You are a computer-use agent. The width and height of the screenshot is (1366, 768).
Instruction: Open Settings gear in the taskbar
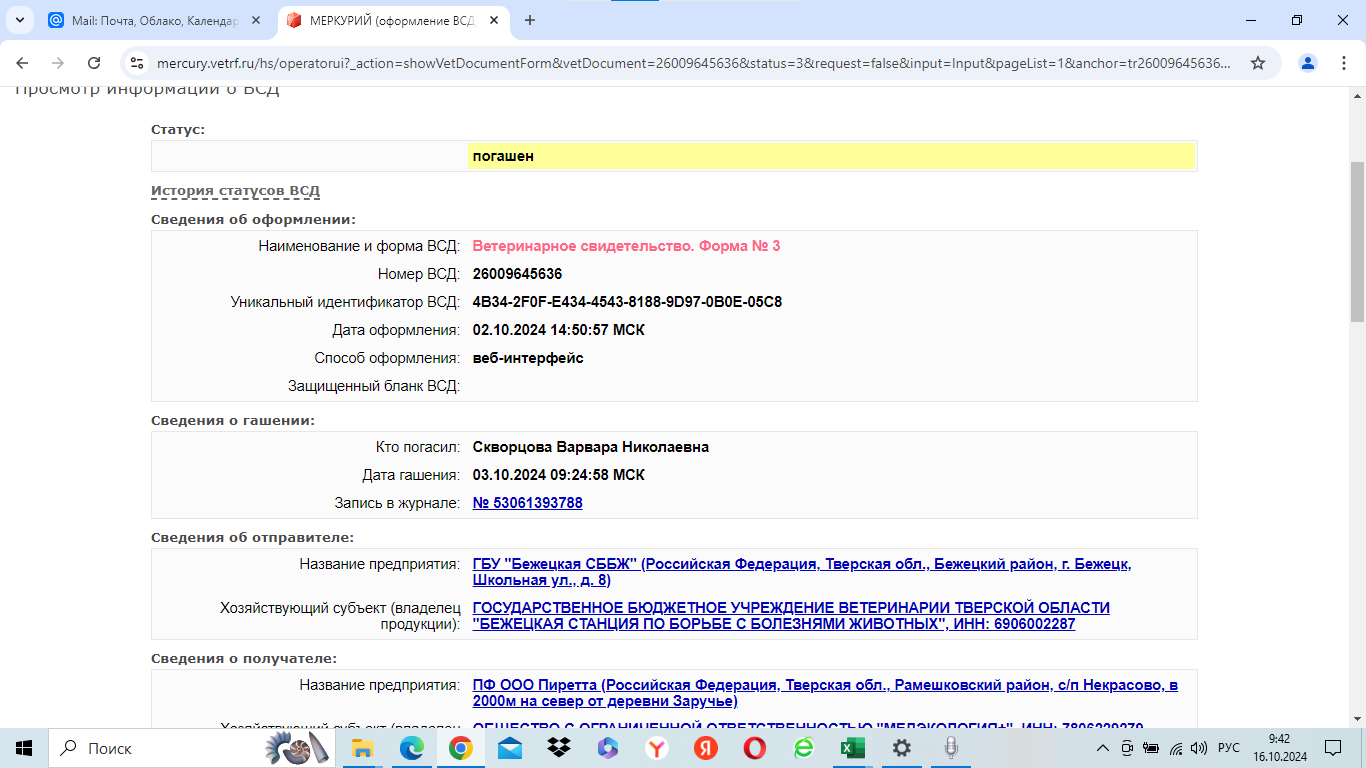[902, 748]
